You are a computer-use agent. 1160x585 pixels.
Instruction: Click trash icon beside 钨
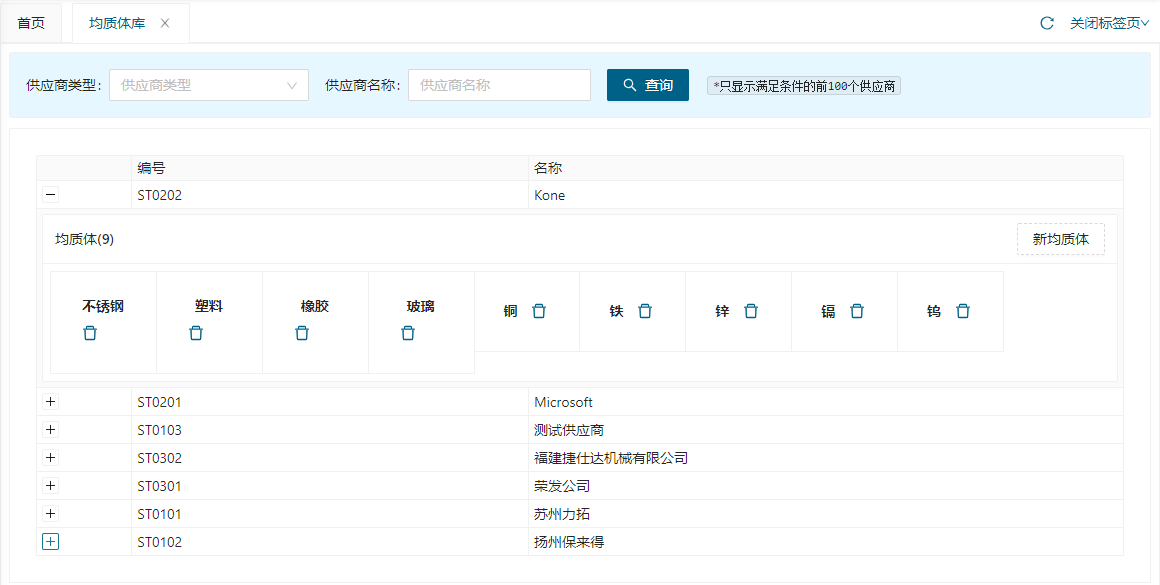[963, 311]
